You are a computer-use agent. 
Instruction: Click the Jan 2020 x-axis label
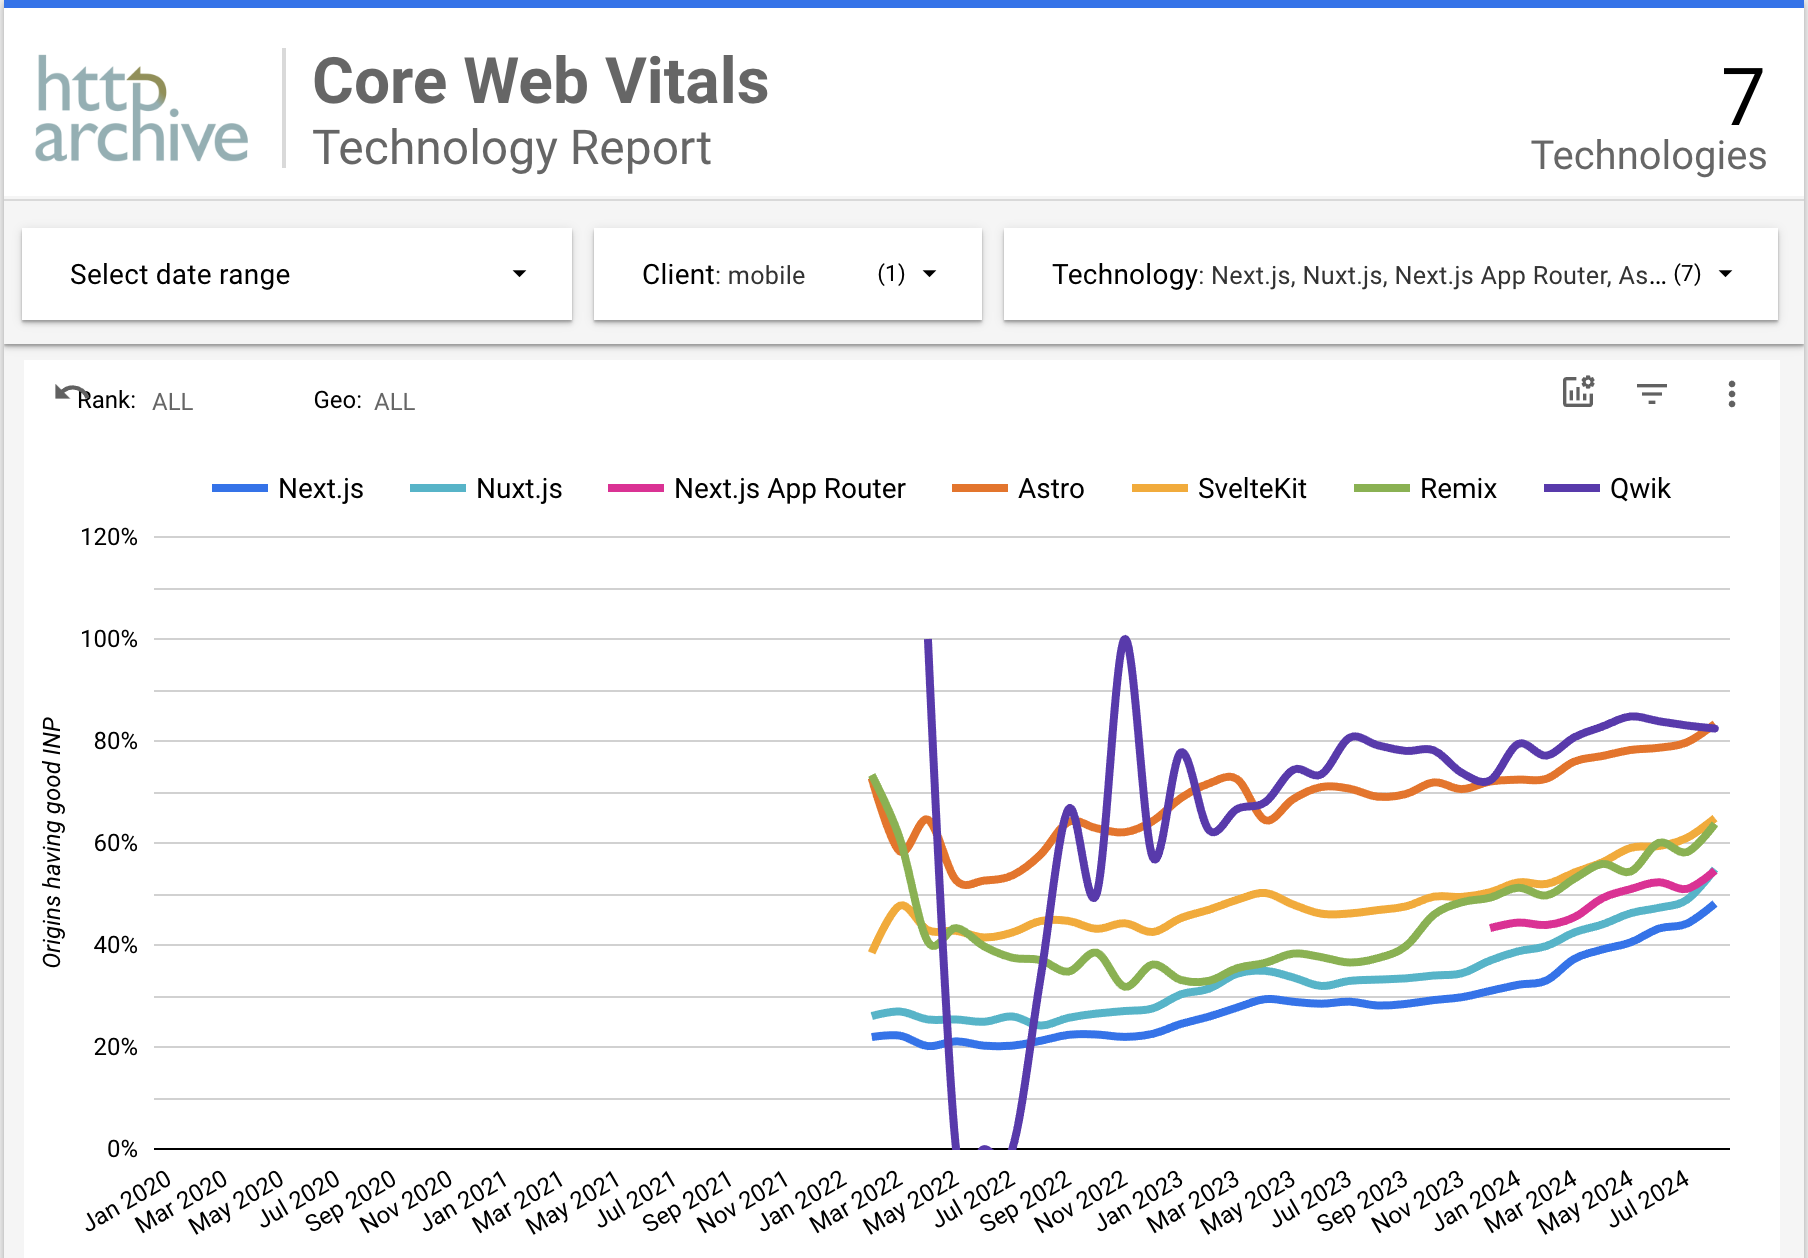[129, 1199]
